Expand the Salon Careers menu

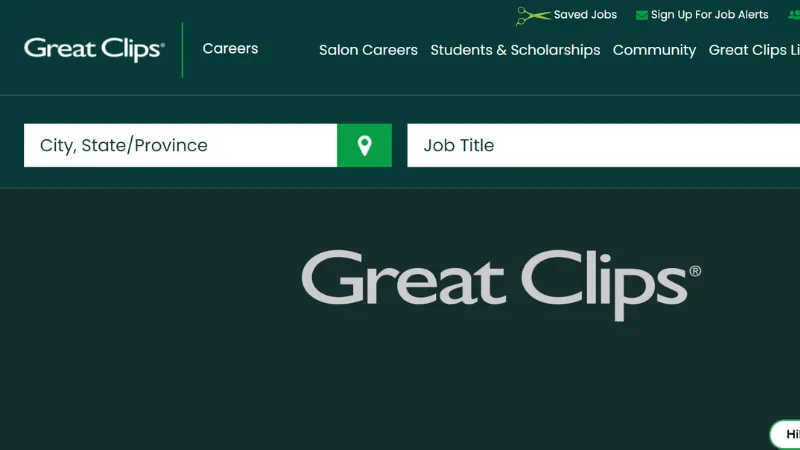tap(368, 50)
